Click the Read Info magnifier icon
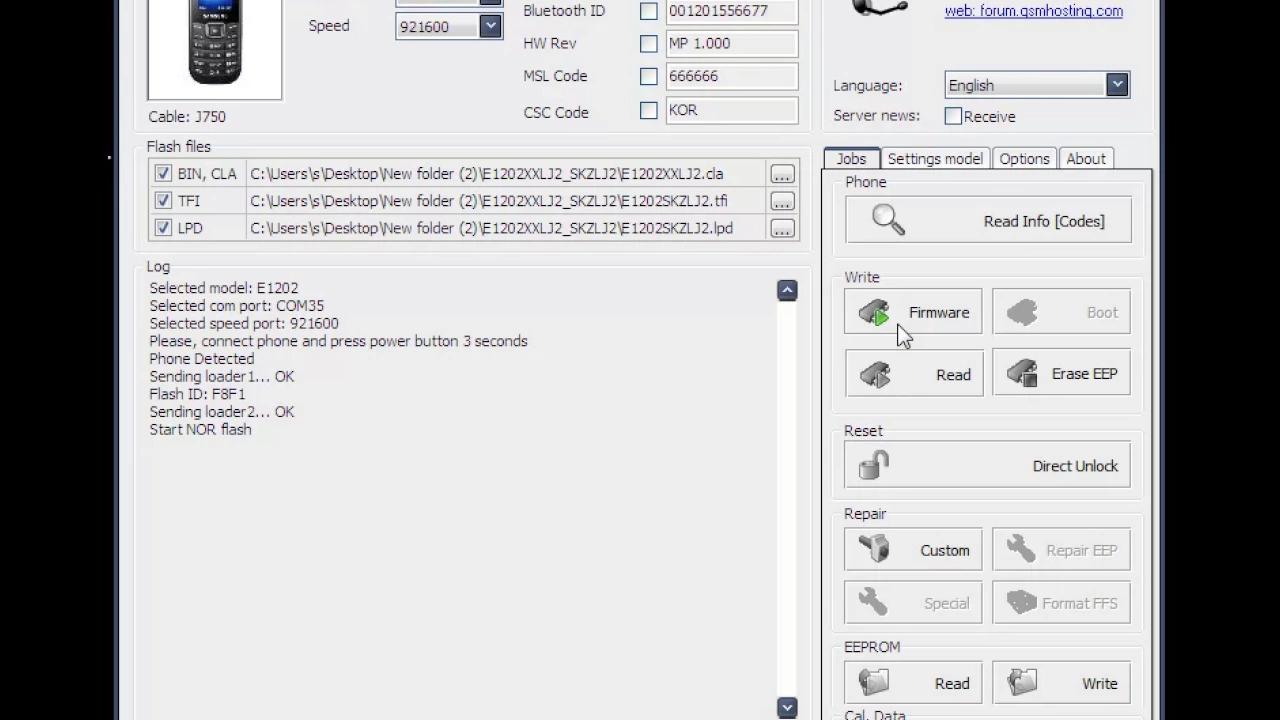Viewport: 1280px width, 720px height. [888, 220]
